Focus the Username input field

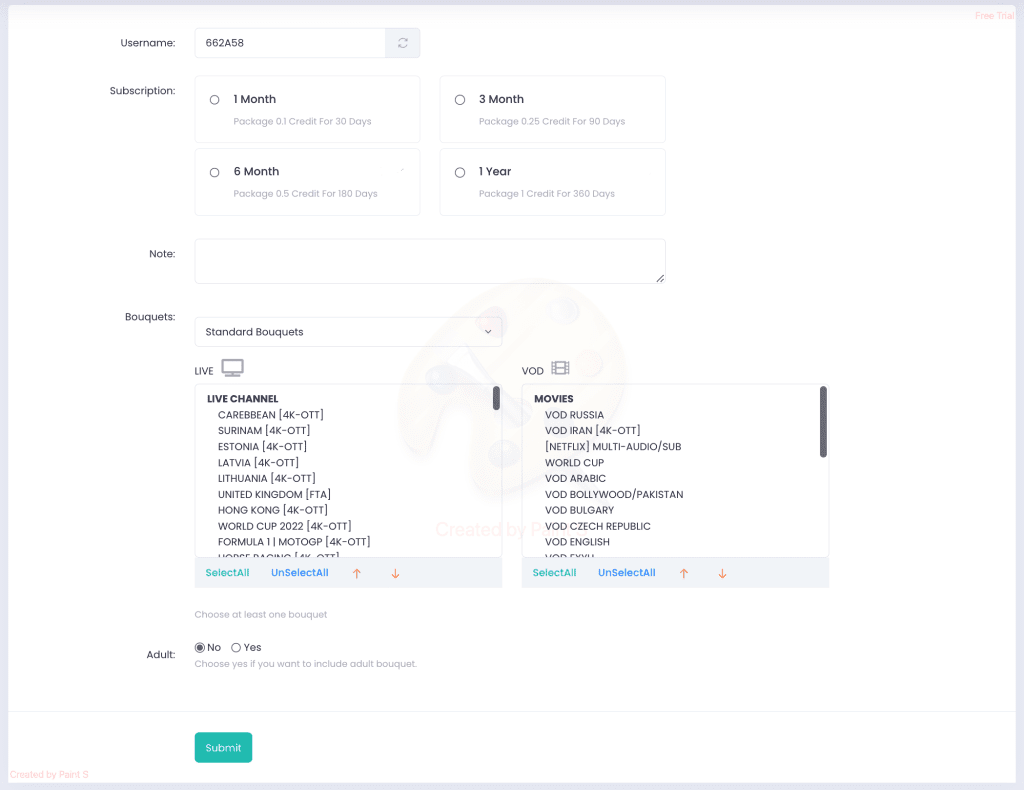[290, 43]
